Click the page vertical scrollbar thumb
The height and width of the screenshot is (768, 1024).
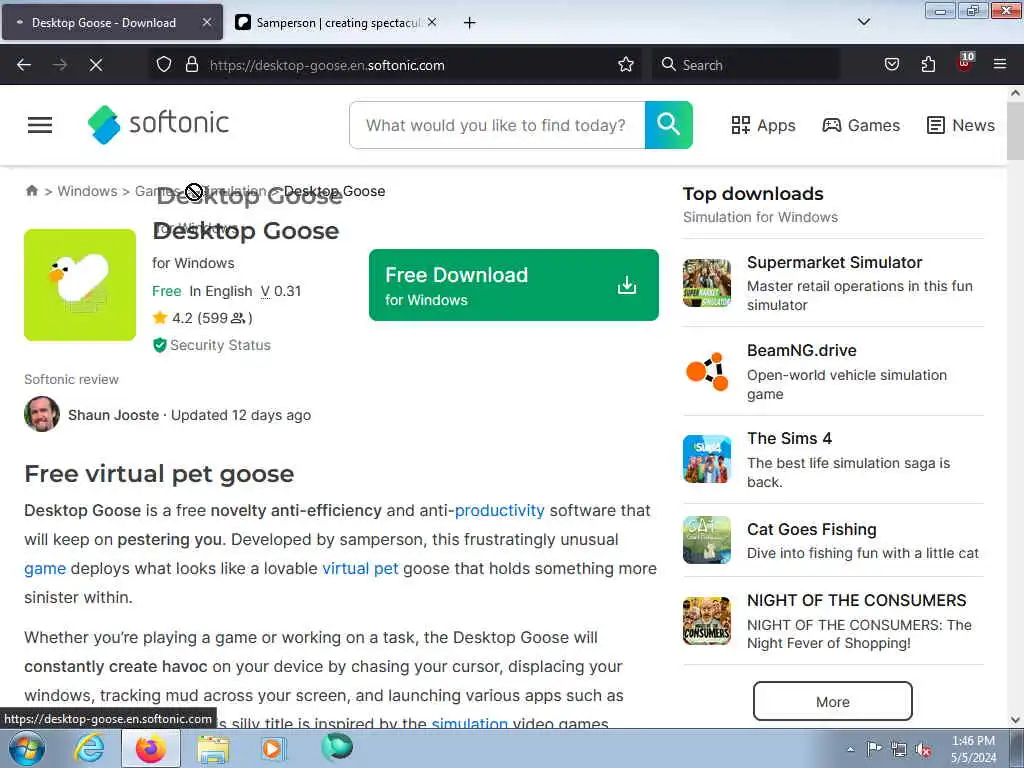(1015, 130)
